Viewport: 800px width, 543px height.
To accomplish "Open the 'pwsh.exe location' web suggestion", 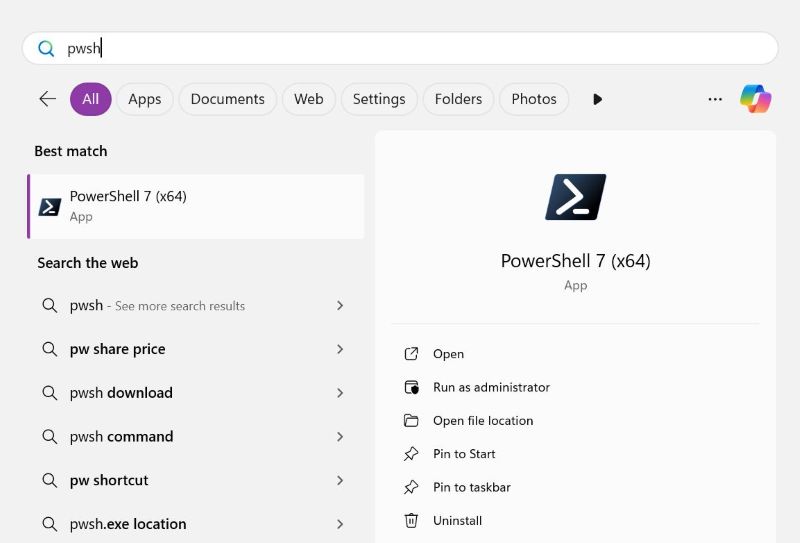I will point(128,524).
